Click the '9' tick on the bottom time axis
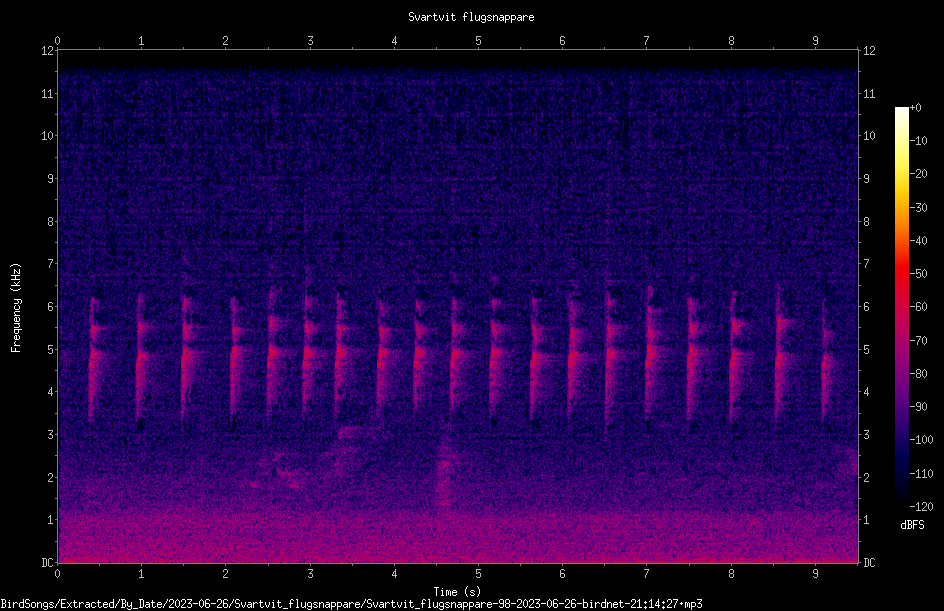 point(815,574)
